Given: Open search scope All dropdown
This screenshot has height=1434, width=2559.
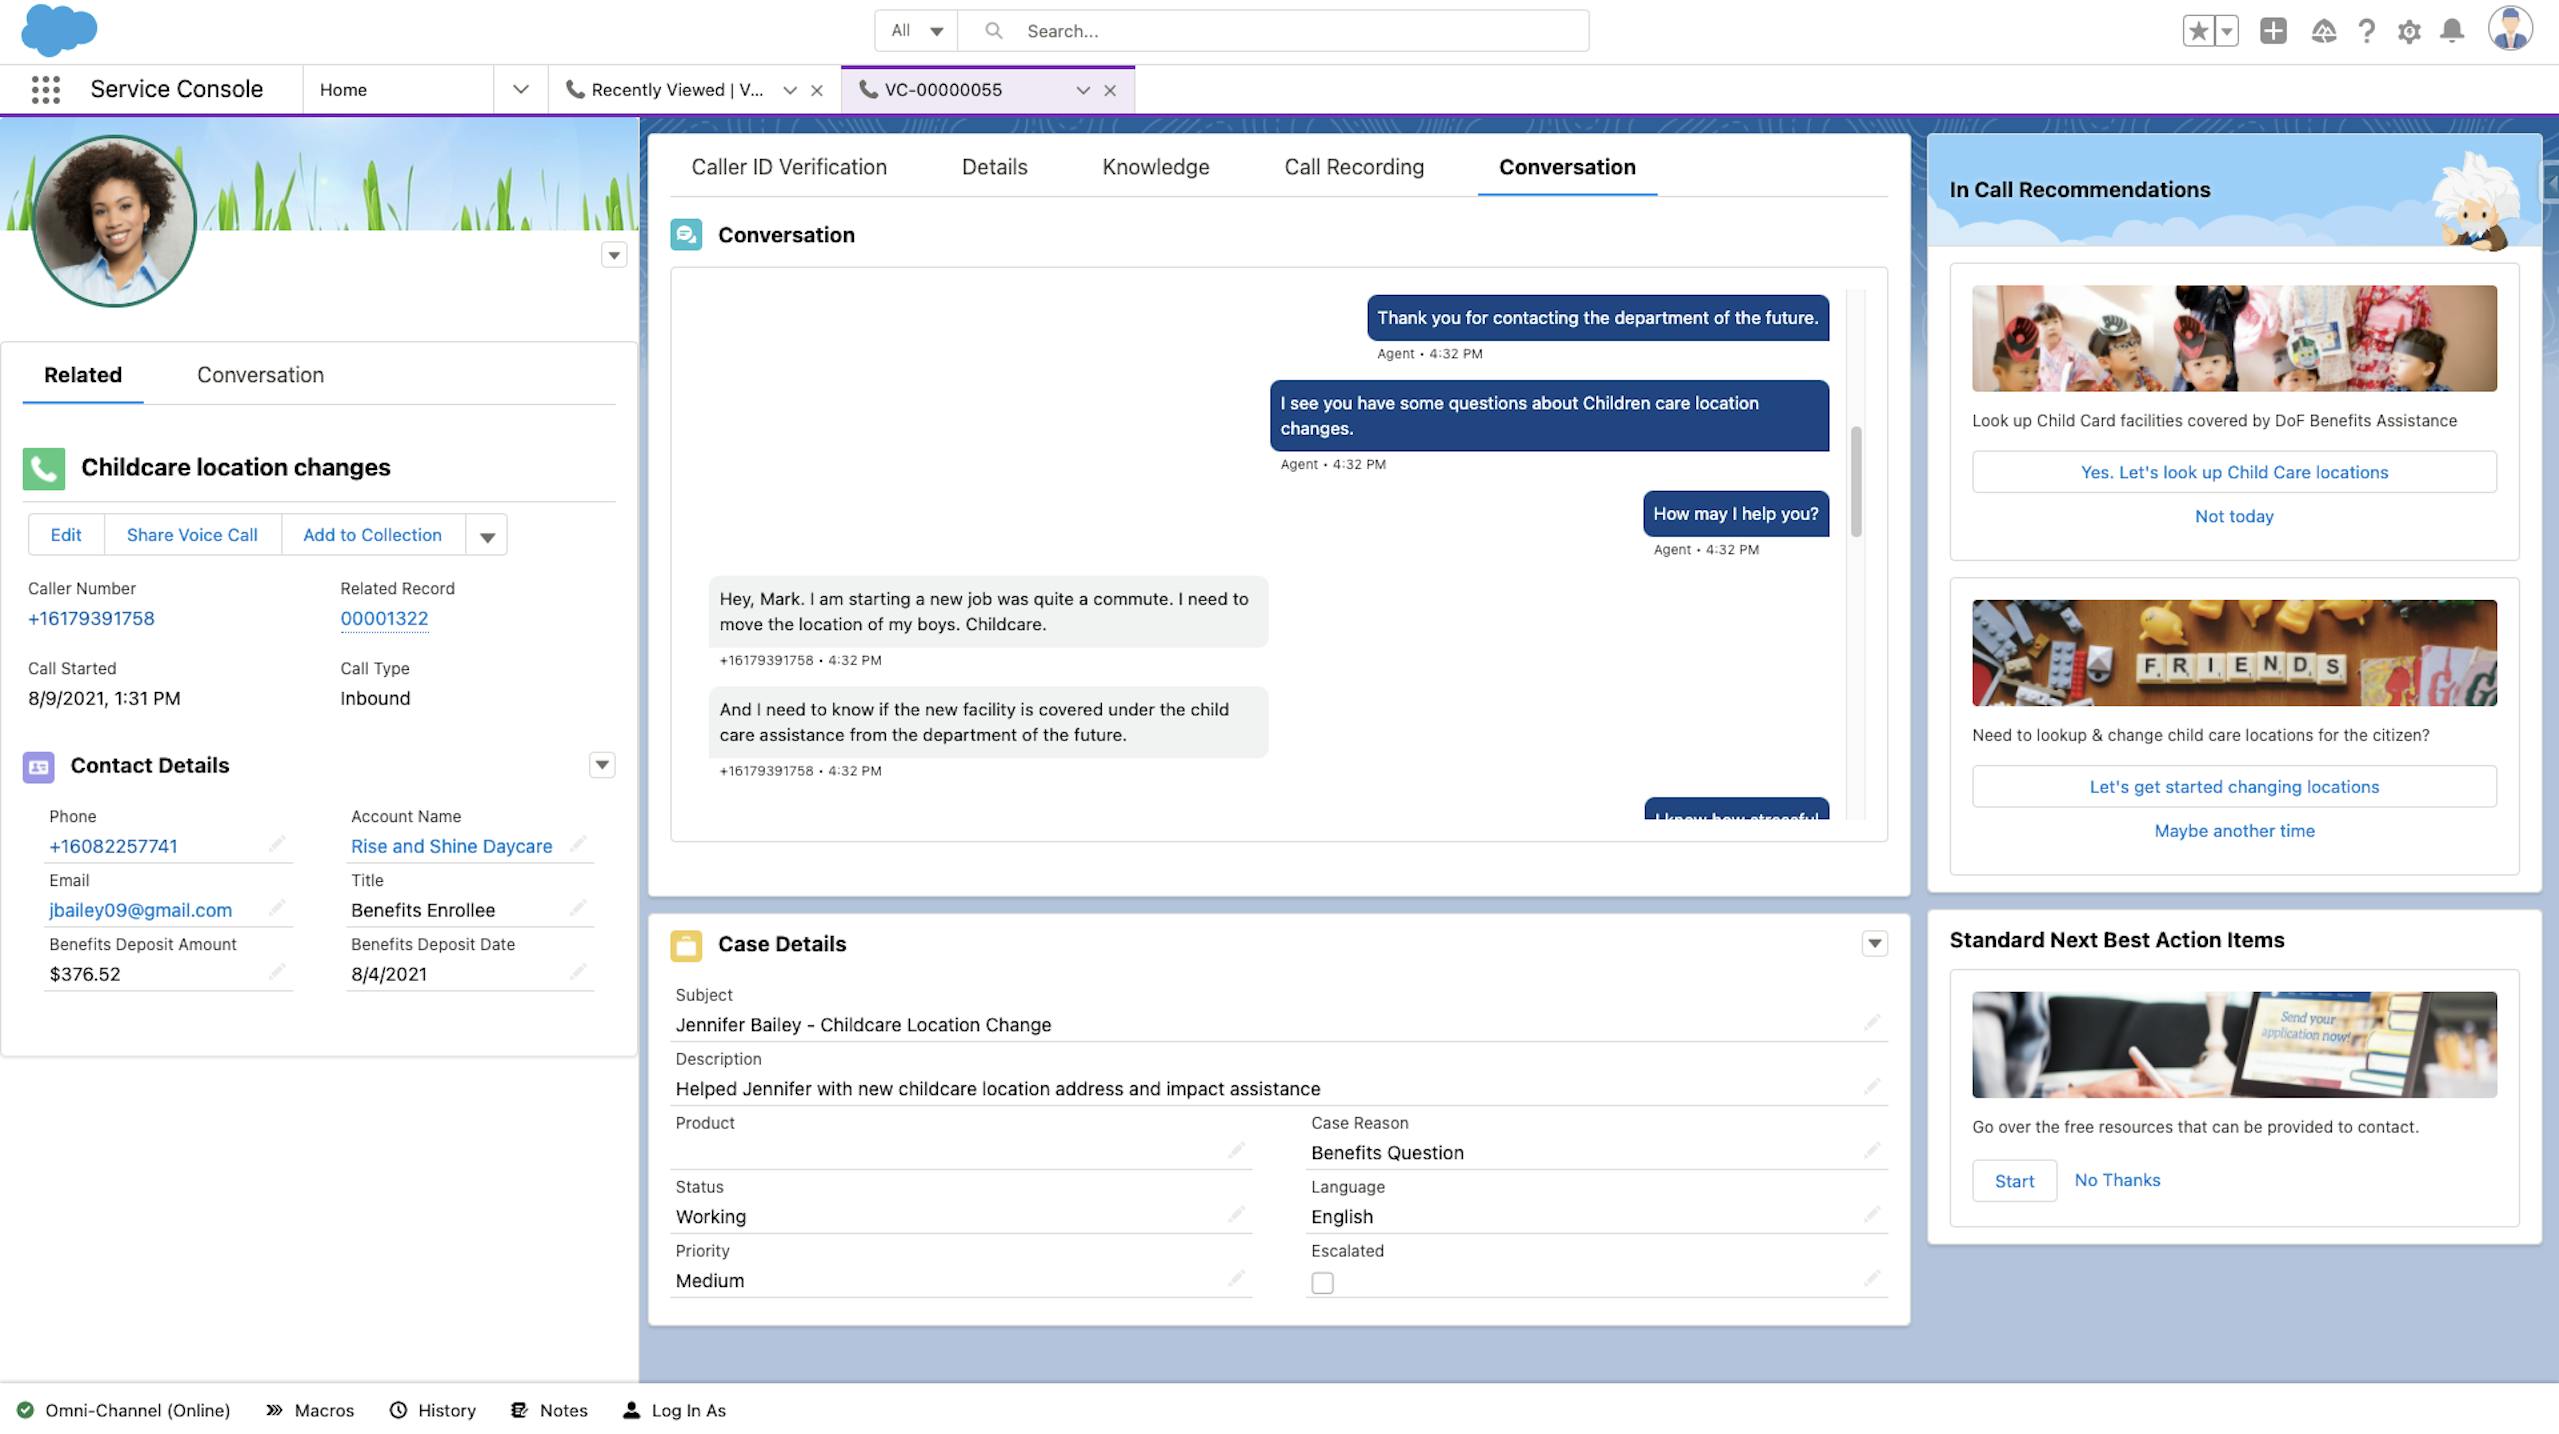Looking at the screenshot, I should 916,31.
